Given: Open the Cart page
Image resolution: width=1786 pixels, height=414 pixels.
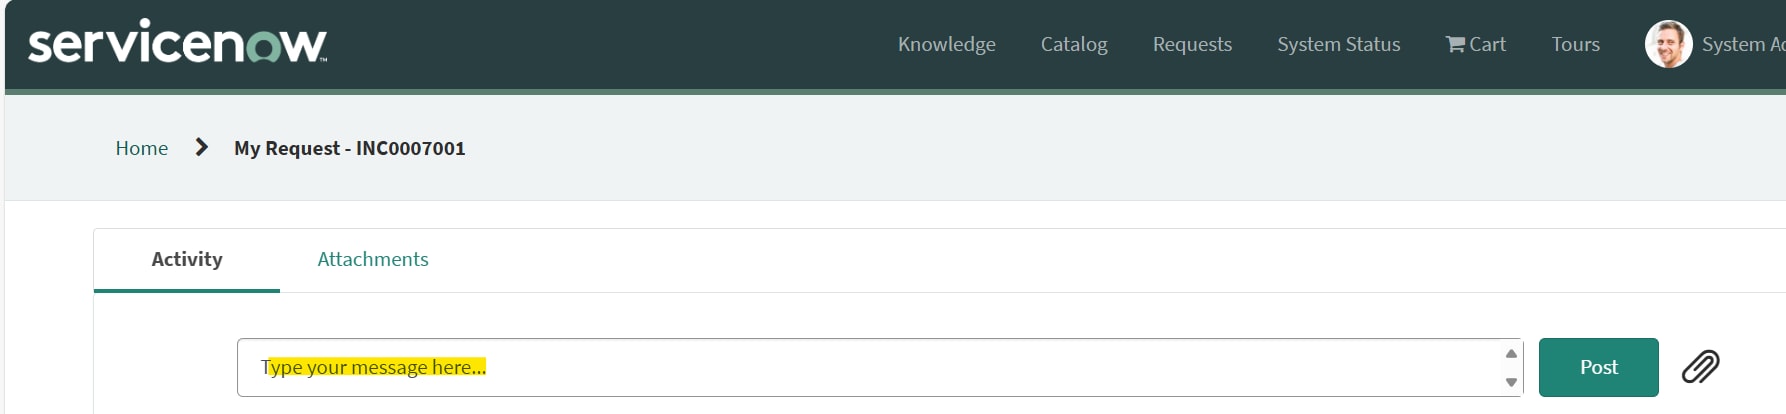Looking at the screenshot, I should click(1475, 44).
